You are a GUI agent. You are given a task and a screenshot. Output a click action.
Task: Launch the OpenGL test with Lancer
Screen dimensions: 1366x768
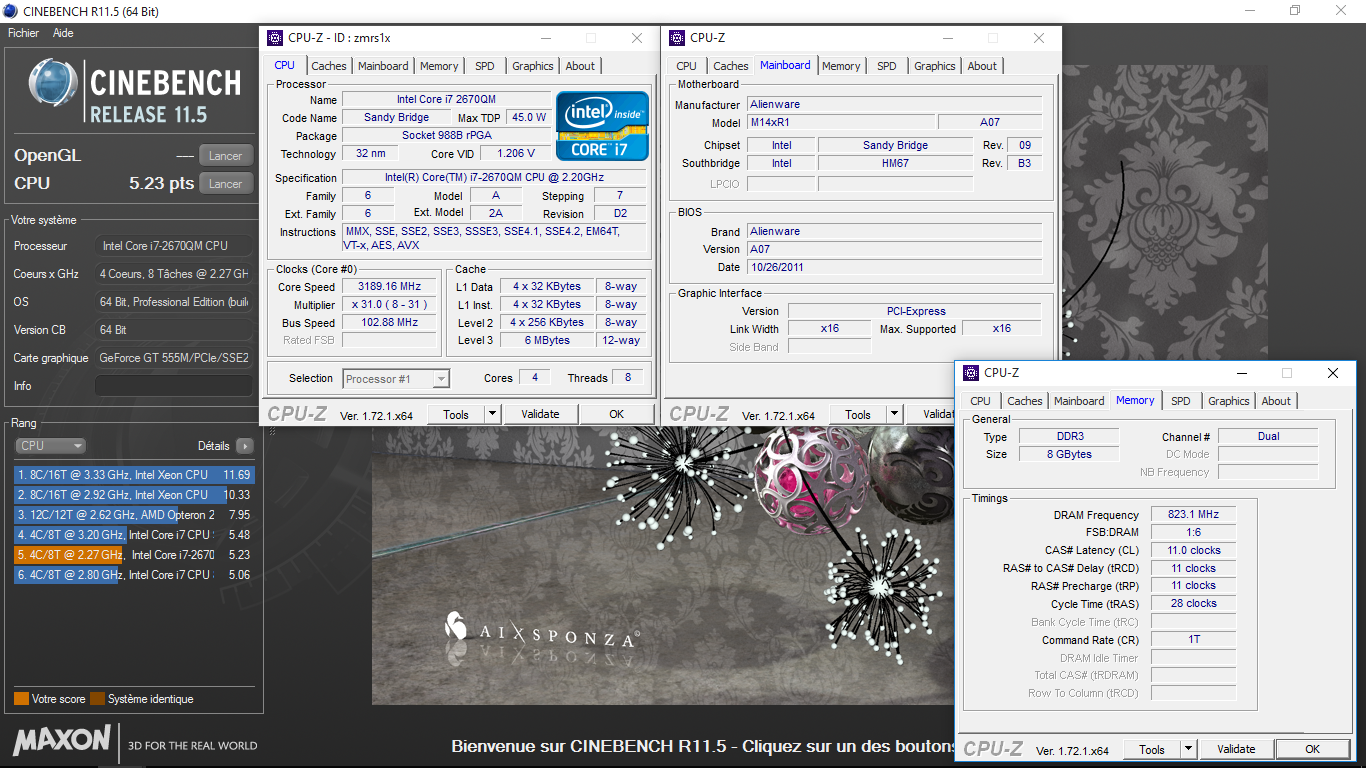tap(226, 155)
